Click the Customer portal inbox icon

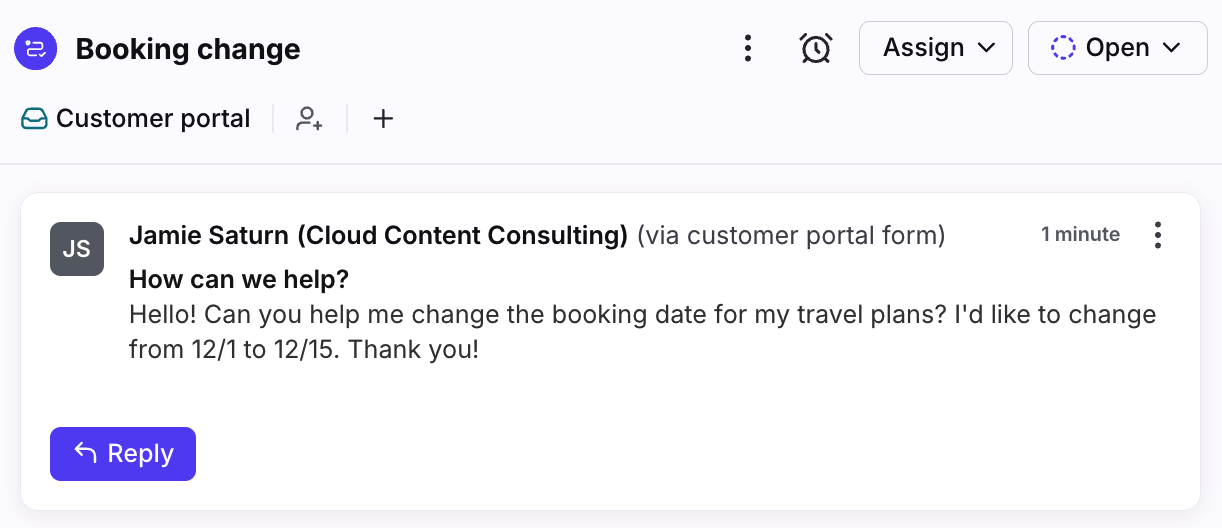[x=35, y=119]
